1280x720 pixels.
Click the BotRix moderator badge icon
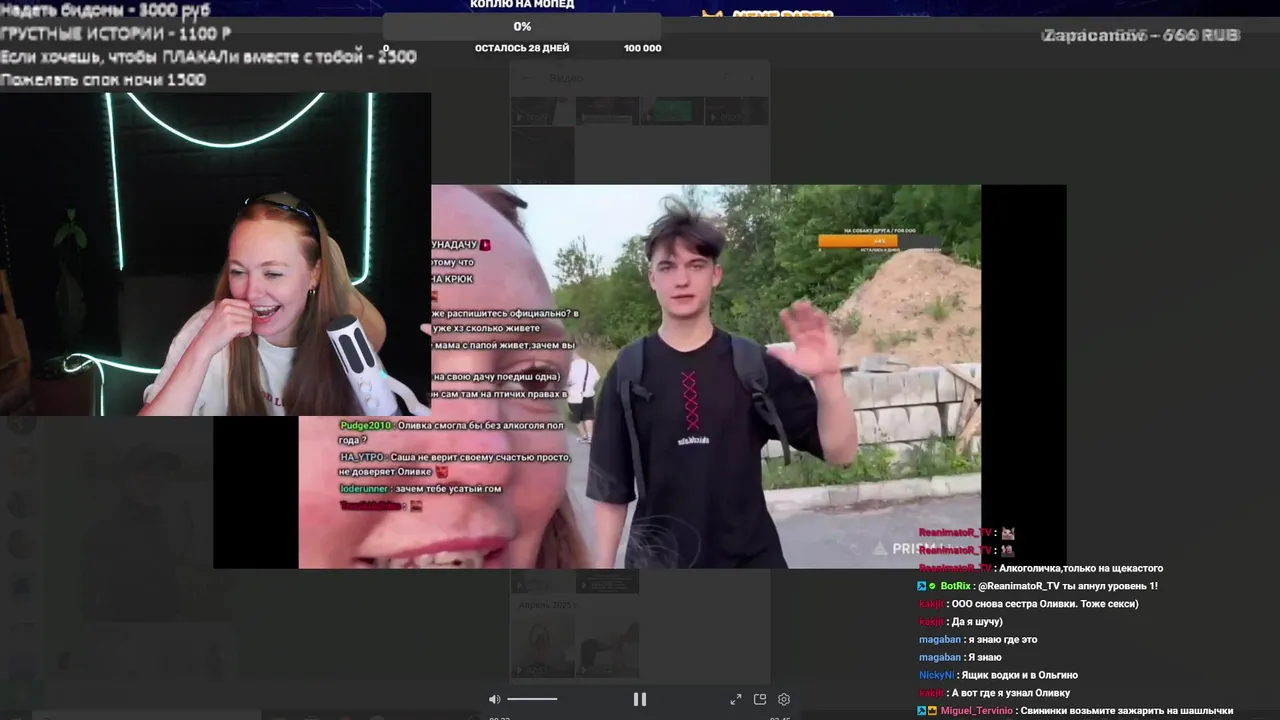pos(921,586)
